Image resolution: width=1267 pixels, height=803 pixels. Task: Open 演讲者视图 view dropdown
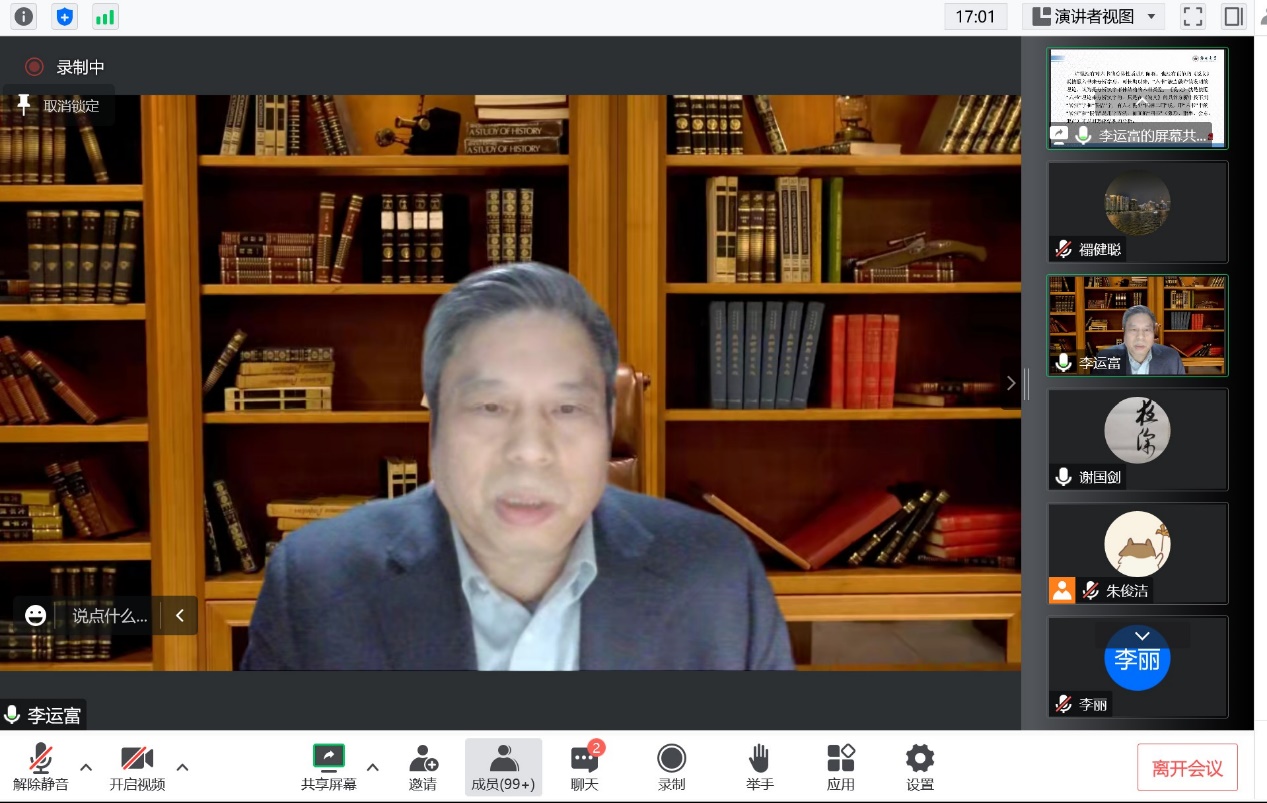point(1093,16)
